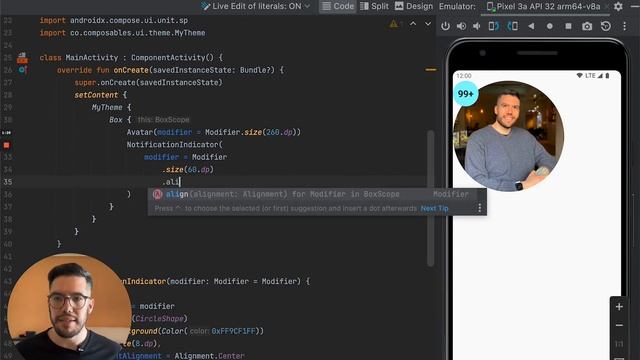This screenshot has width=640, height=360.
Task: Switch editor to Split view
Action: (x=374, y=6)
